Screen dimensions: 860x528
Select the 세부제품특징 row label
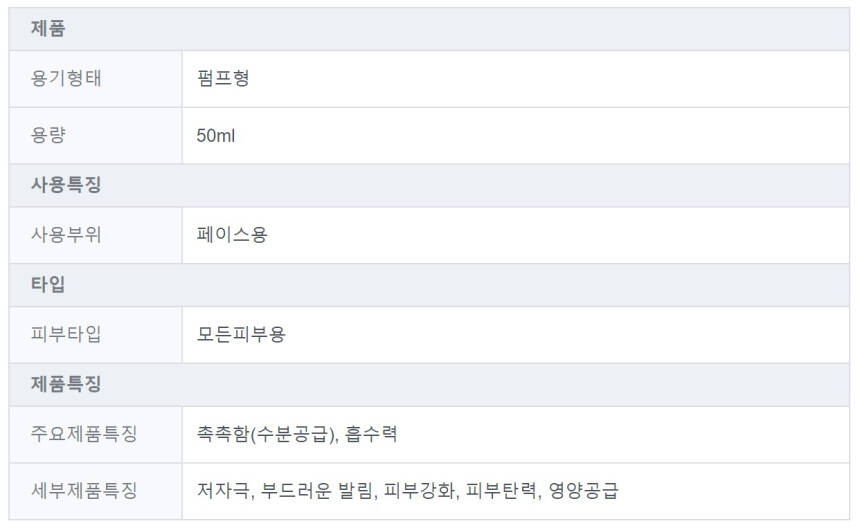coord(84,490)
